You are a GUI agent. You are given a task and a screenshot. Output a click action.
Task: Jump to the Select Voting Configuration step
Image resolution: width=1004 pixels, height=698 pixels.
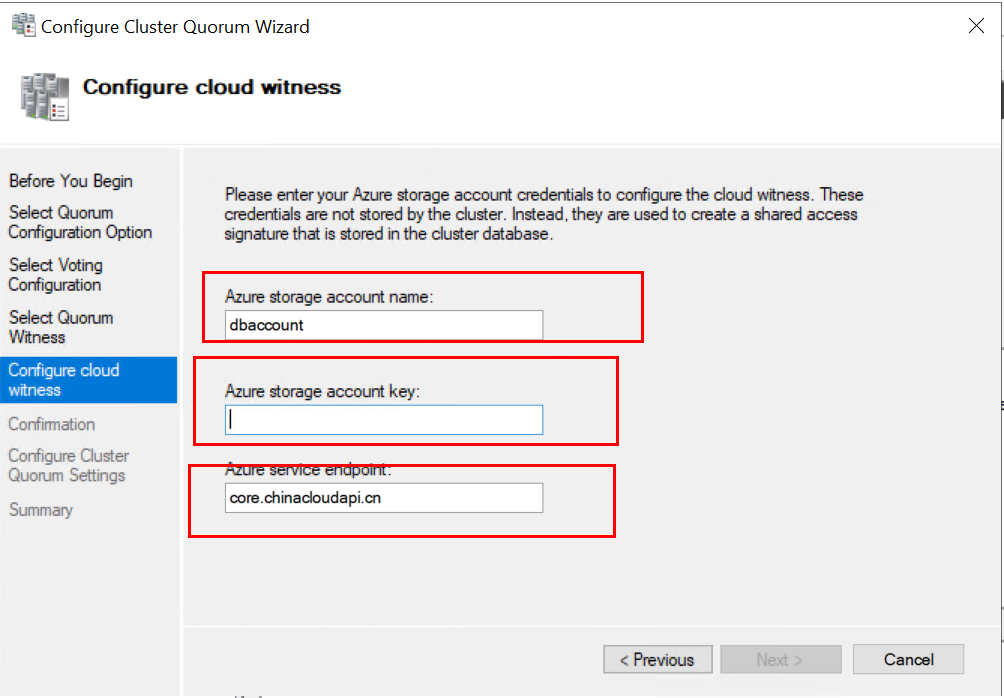(x=56, y=275)
